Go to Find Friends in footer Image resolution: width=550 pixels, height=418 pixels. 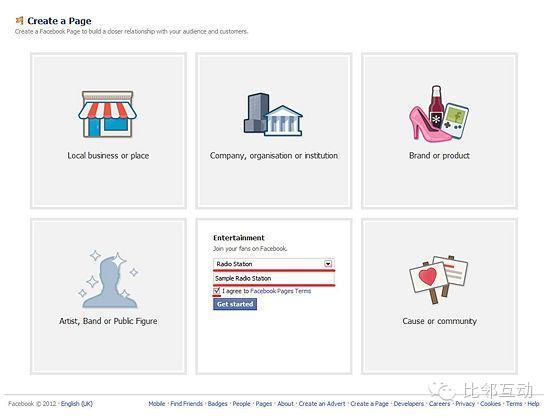click(187, 404)
